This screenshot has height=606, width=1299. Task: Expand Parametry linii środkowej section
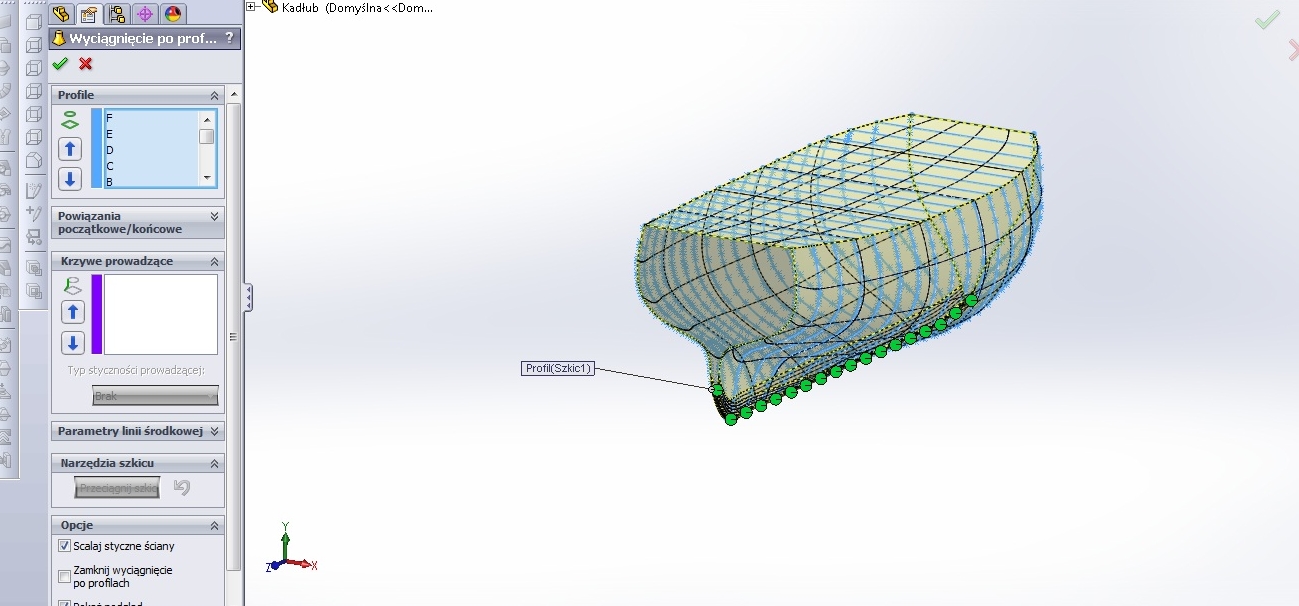coord(214,431)
